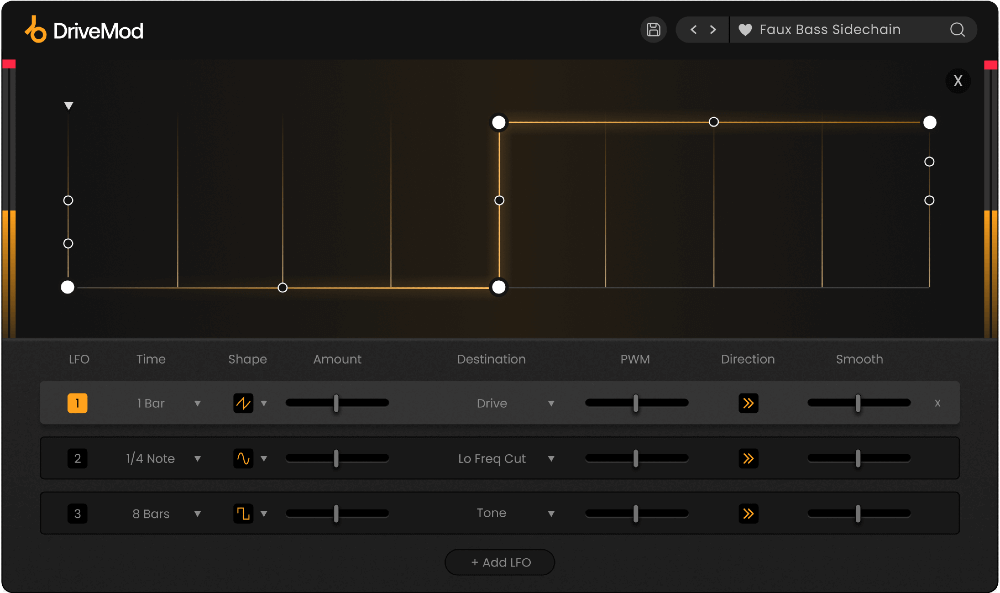Click the sawtooth shape icon on LFO 1

point(245,403)
